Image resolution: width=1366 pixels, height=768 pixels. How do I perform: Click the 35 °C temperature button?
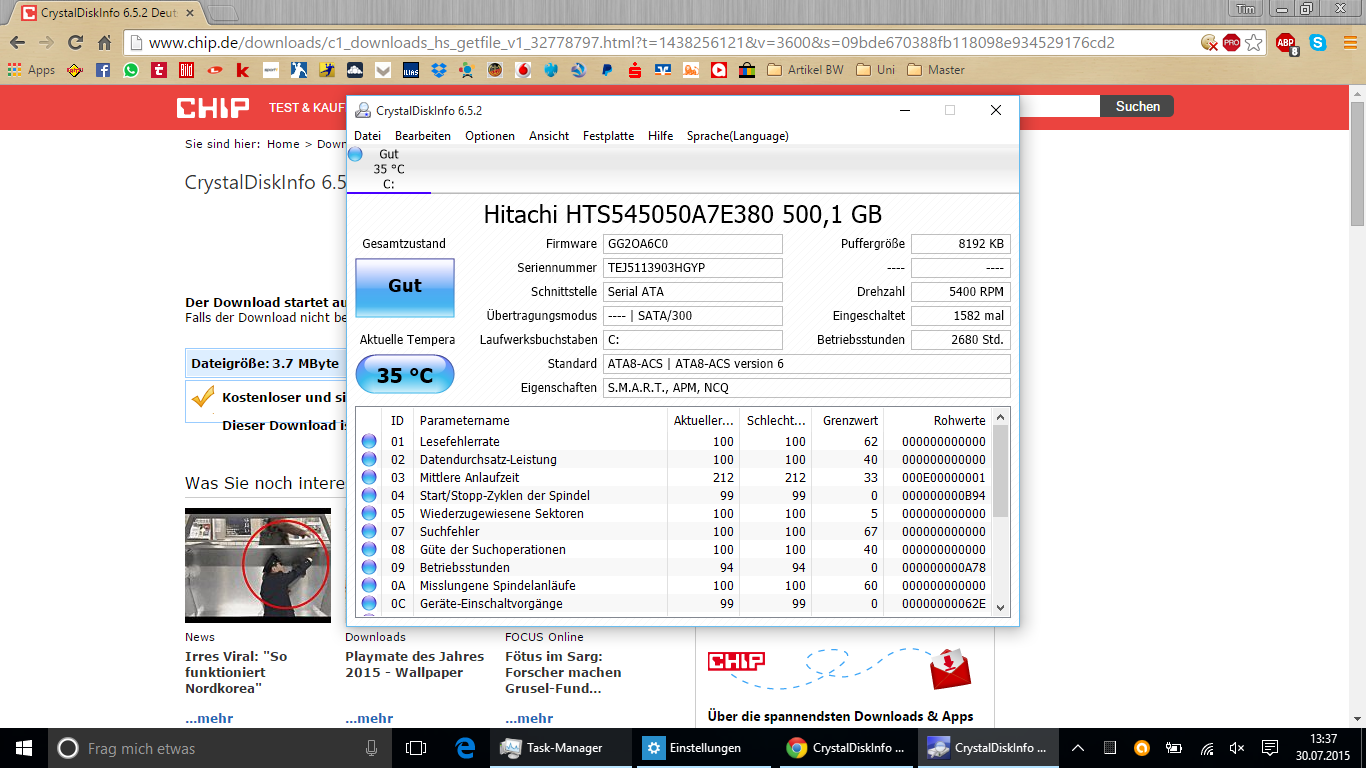tap(405, 375)
